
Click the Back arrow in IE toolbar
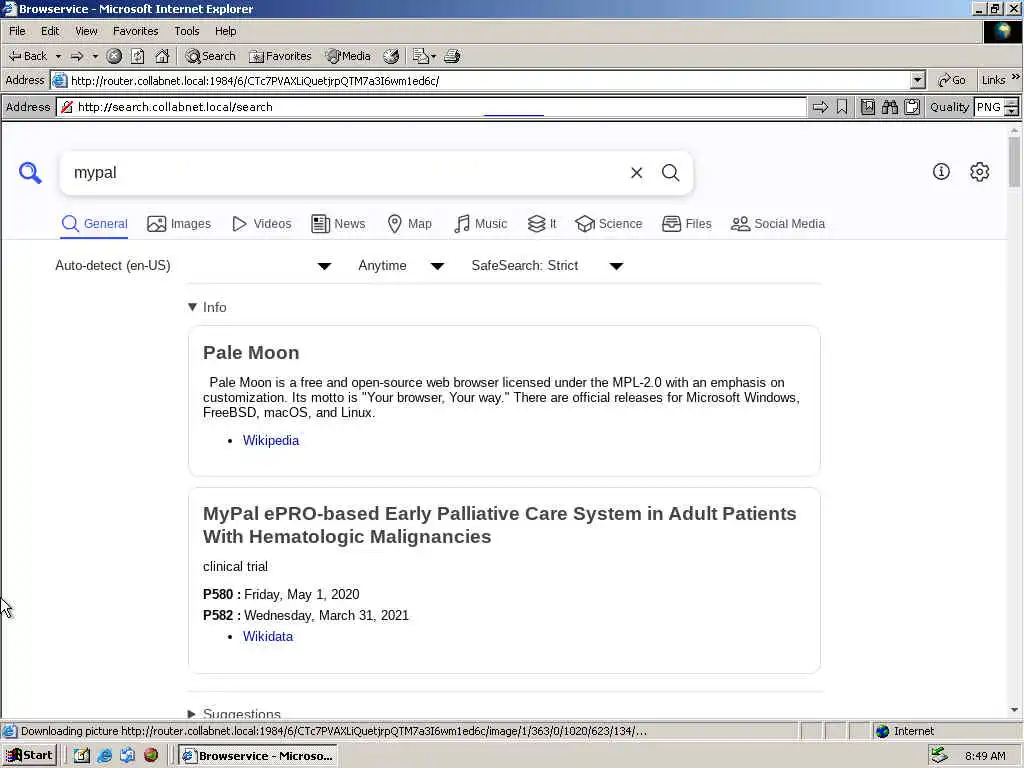(27, 56)
